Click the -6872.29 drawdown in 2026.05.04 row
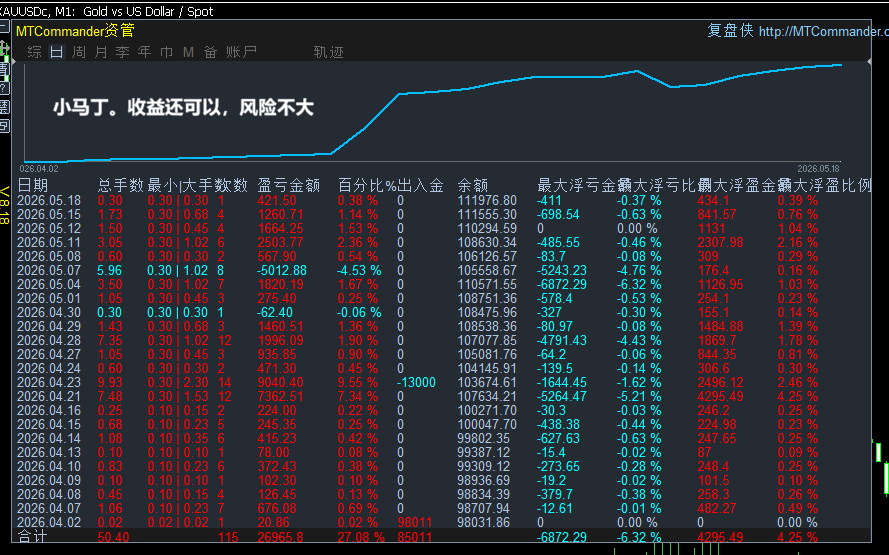The width and height of the screenshot is (889, 555). tap(562, 285)
